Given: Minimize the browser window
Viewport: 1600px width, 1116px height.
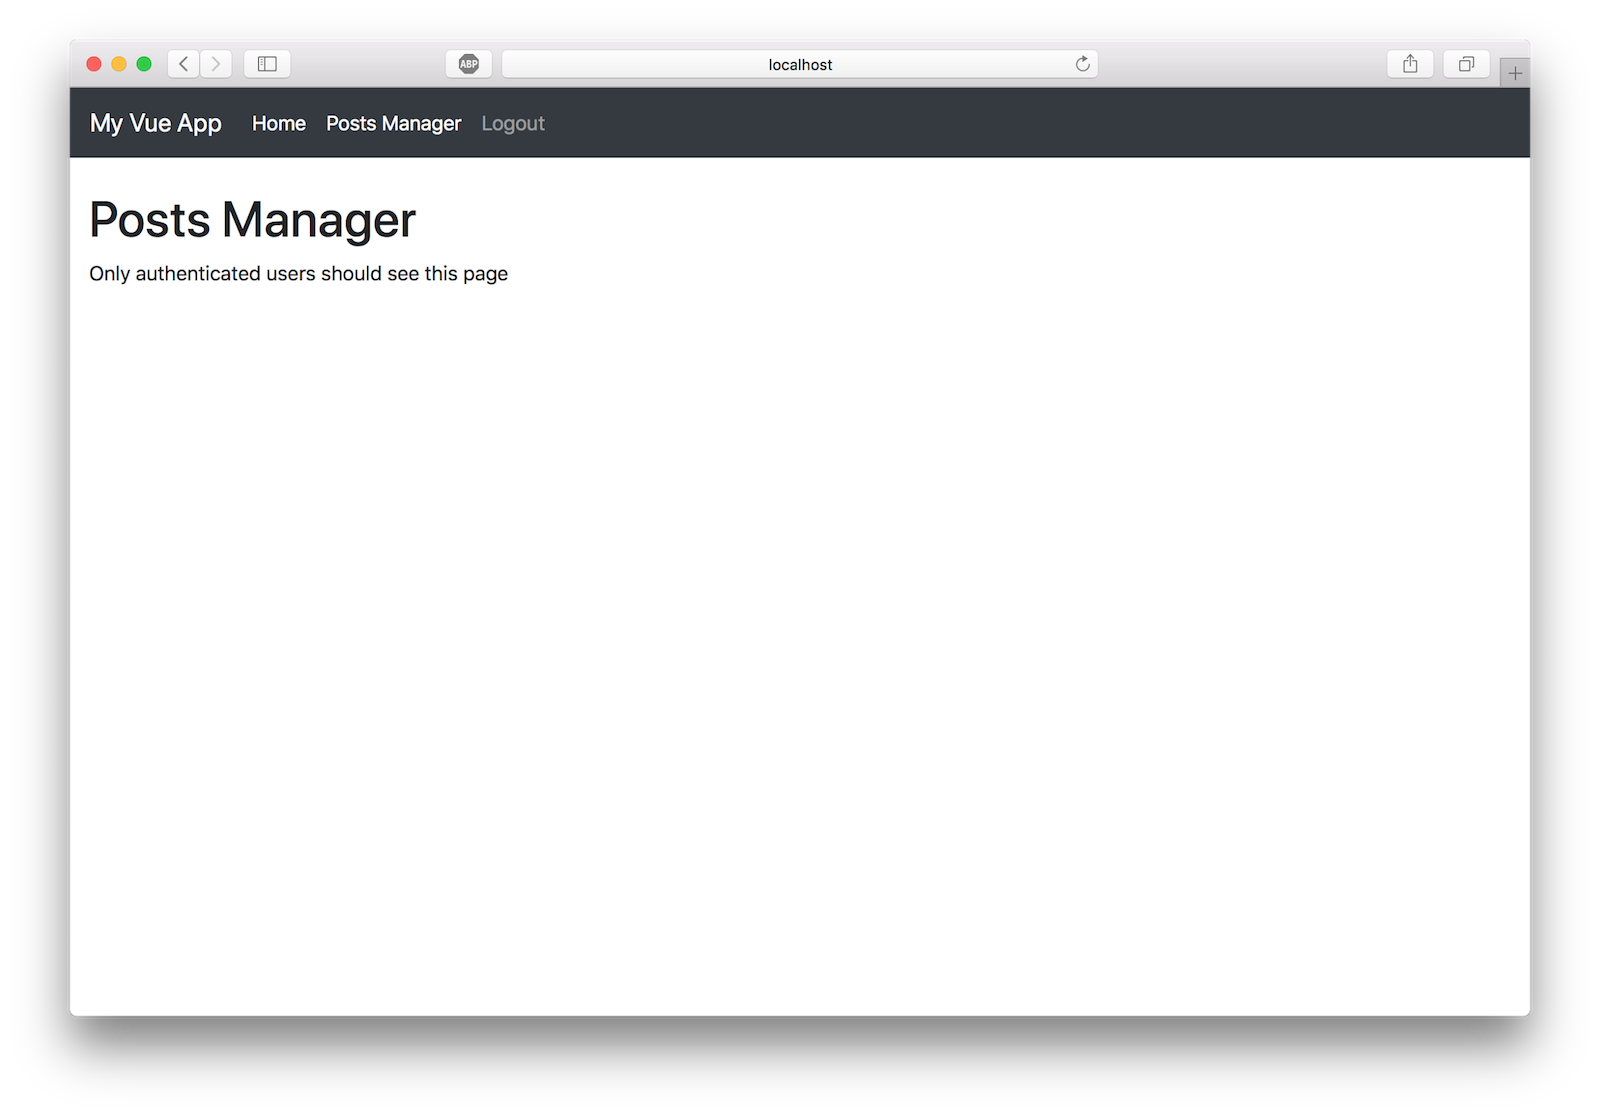Looking at the screenshot, I should coord(119,63).
